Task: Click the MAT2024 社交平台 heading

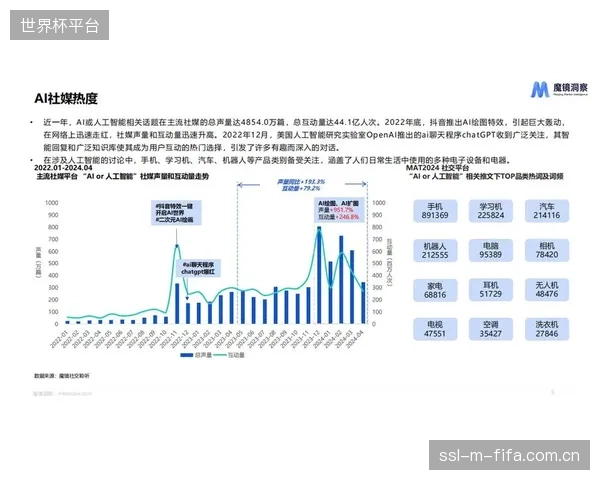Action: pyautogui.click(x=437, y=168)
